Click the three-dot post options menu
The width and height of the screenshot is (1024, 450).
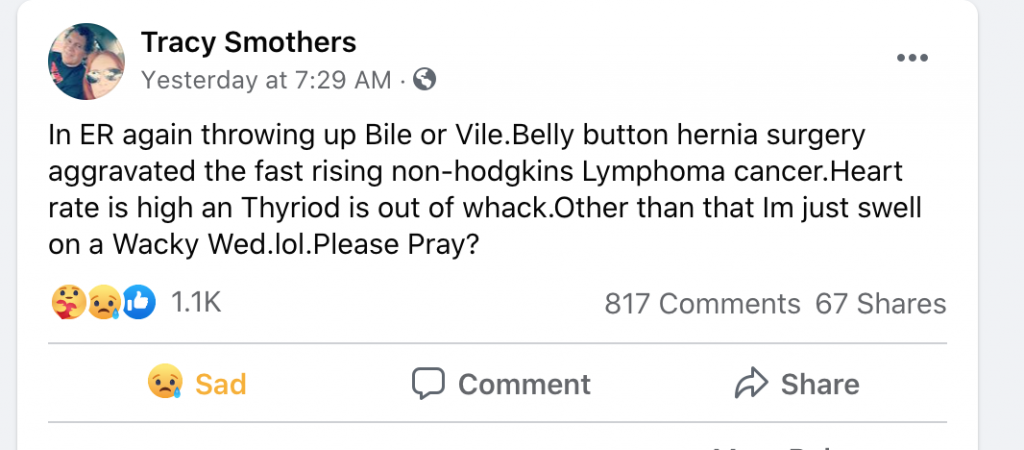tap(911, 59)
